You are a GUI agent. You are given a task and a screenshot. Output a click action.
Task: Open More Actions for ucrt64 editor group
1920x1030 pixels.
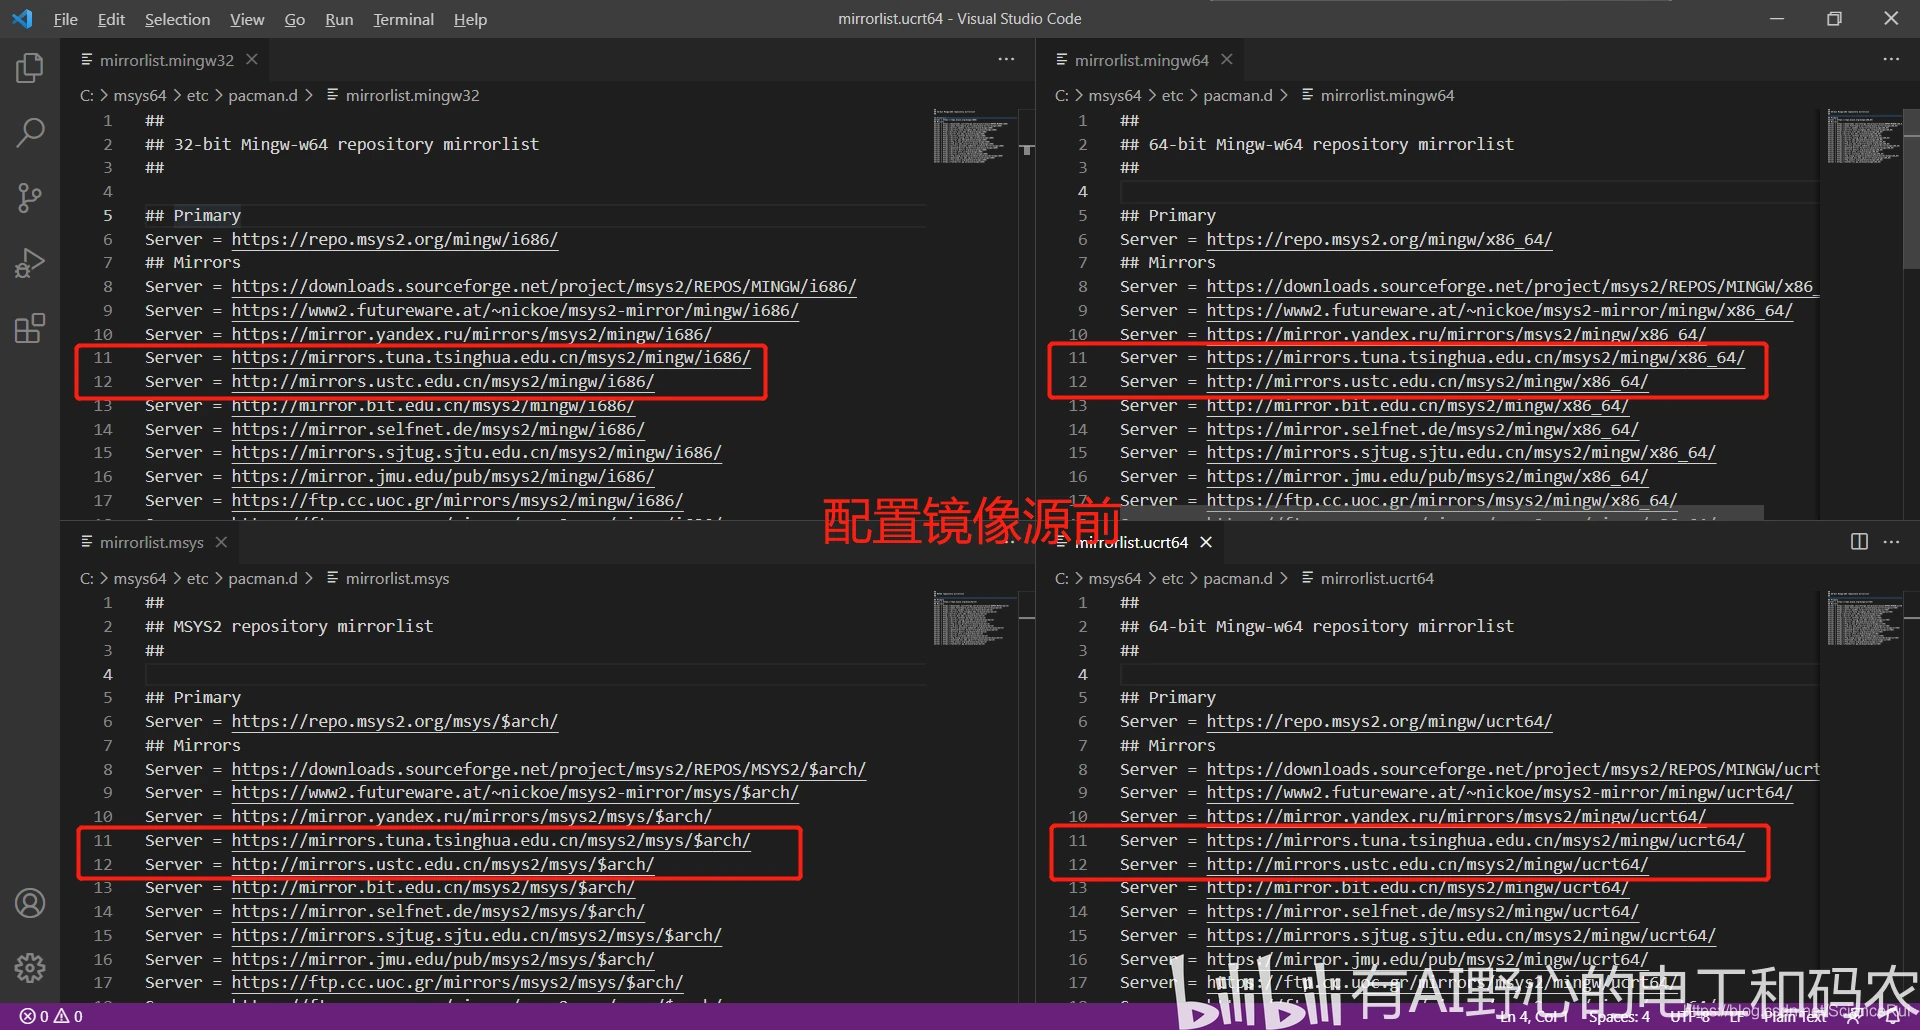(x=1891, y=542)
